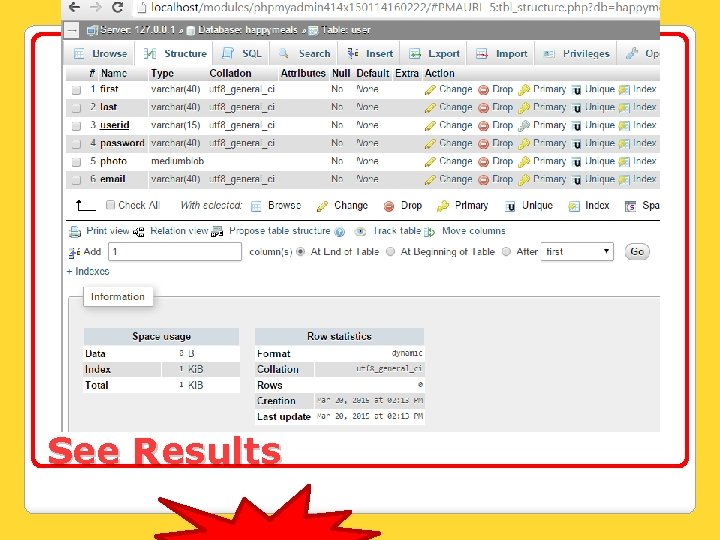Open the SQL tab
Viewport: 720px width, 540px height.
pyautogui.click(x=242, y=54)
